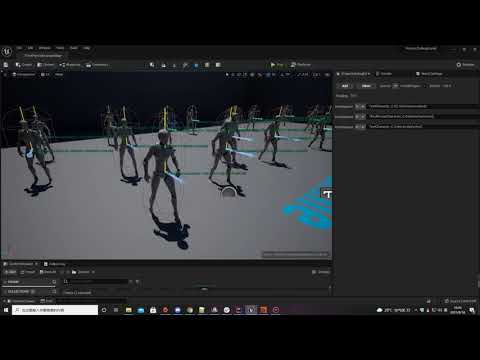Click the Windows taskbar search box
480x360 pixels.
point(55,310)
